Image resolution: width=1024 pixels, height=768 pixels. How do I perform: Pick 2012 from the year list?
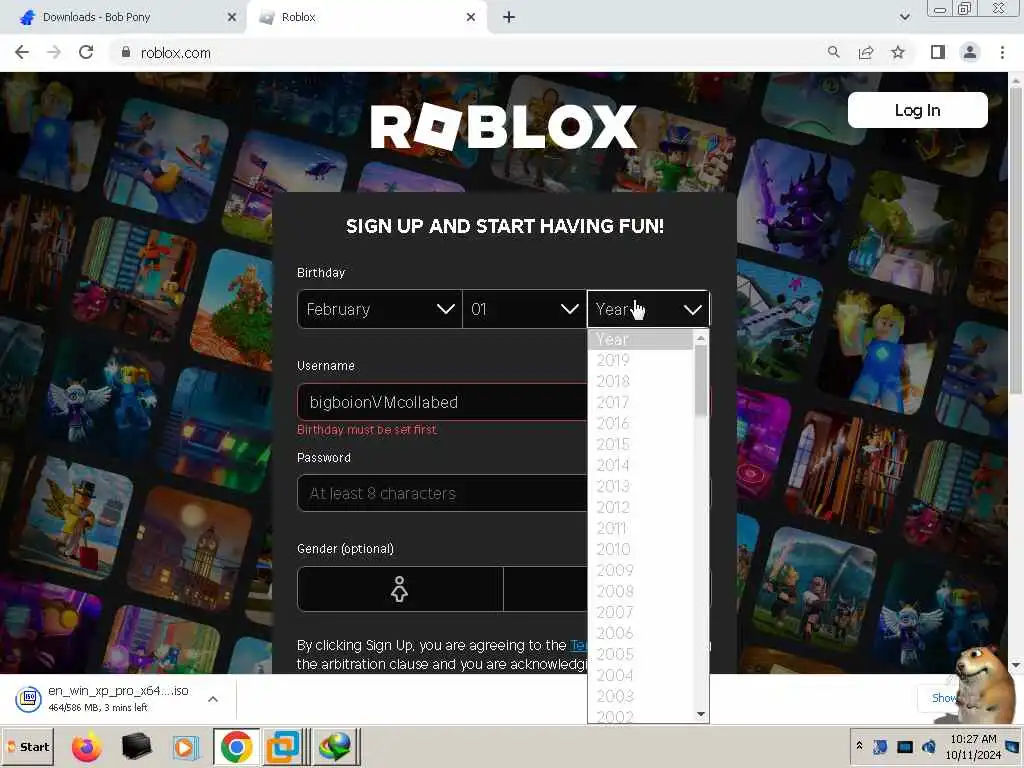click(x=640, y=507)
